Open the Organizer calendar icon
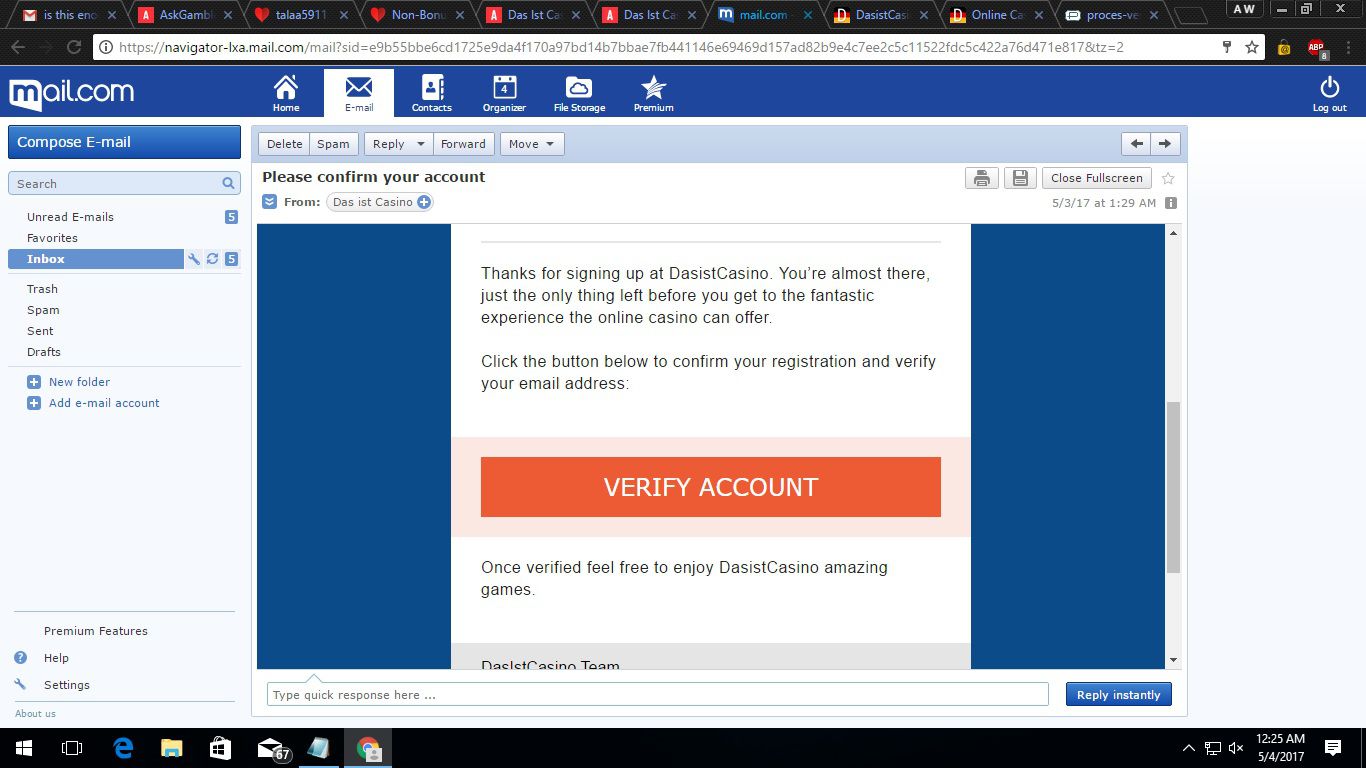This screenshot has width=1366, height=768. (504, 93)
